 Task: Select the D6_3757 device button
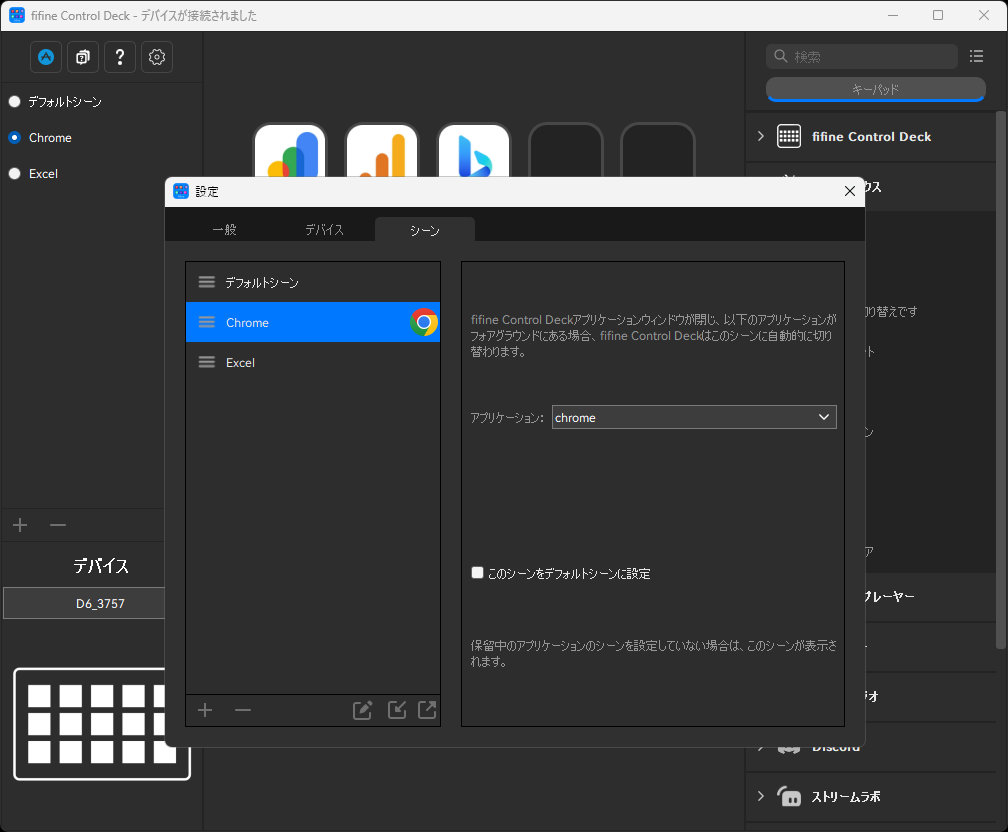click(83, 603)
